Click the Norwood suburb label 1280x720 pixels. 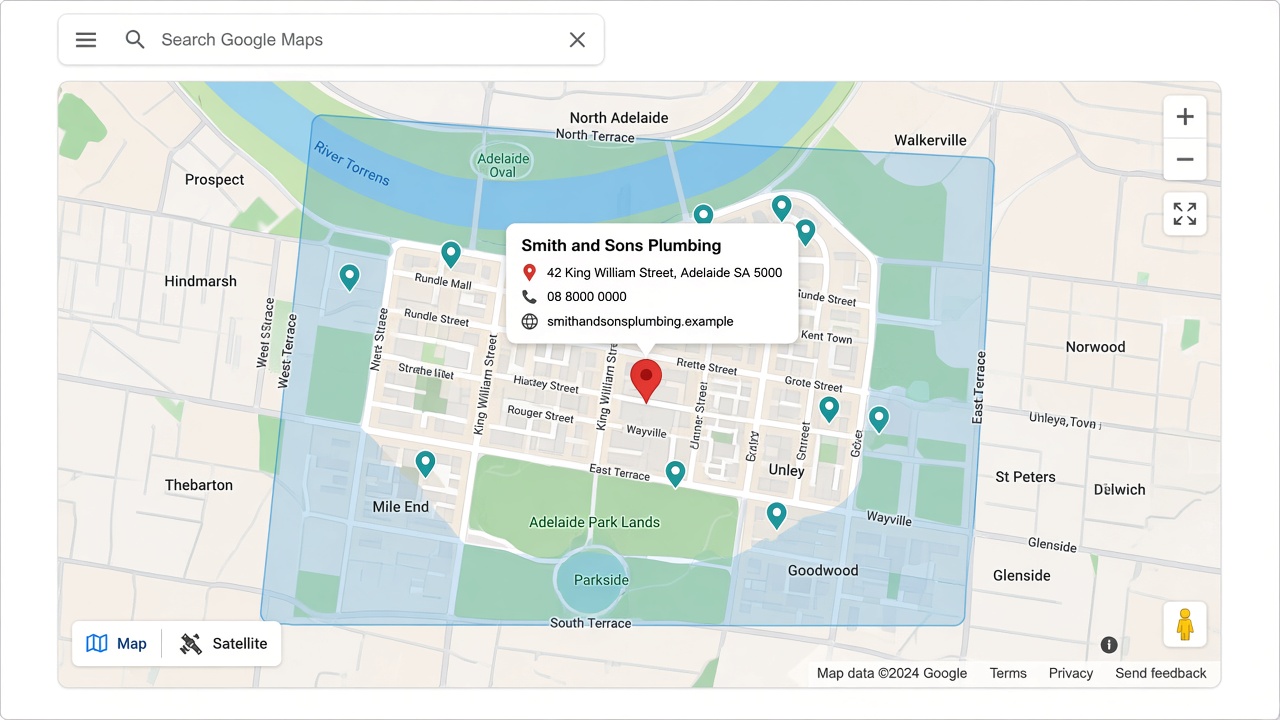tap(1096, 347)
